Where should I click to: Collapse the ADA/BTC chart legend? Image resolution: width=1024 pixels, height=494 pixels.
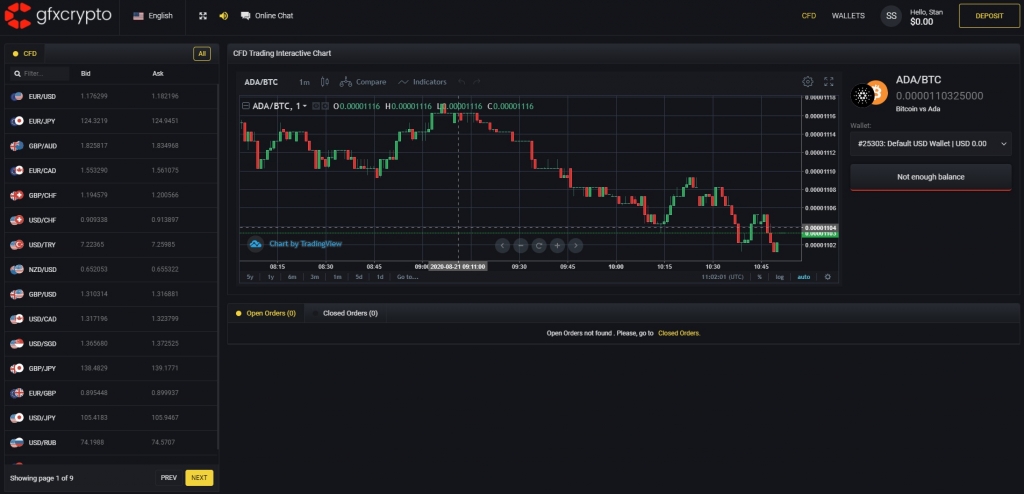(246, 106)
